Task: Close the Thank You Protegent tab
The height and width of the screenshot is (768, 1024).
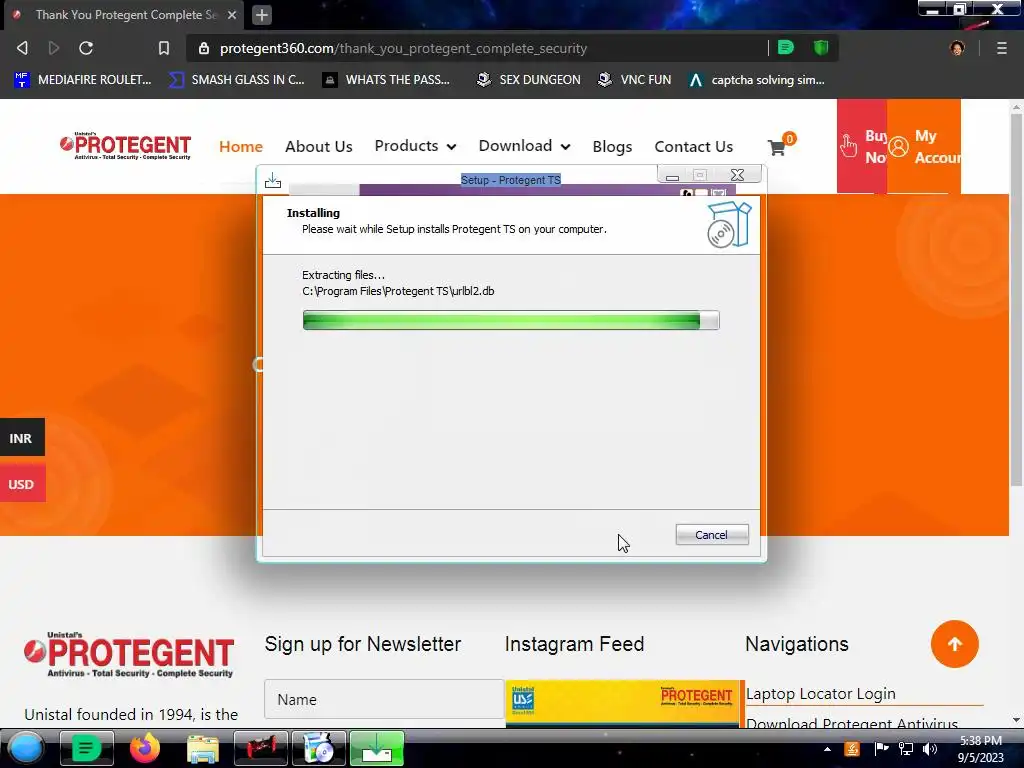Action: click(x=232, y=15)
